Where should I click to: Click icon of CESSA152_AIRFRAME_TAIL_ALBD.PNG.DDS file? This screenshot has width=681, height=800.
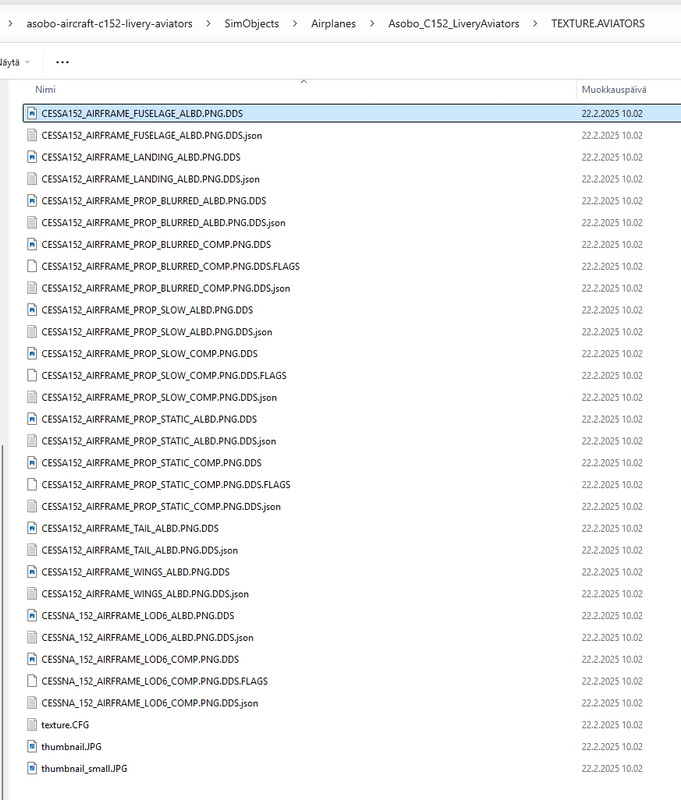pyautogui.click(x=32, y=528)
